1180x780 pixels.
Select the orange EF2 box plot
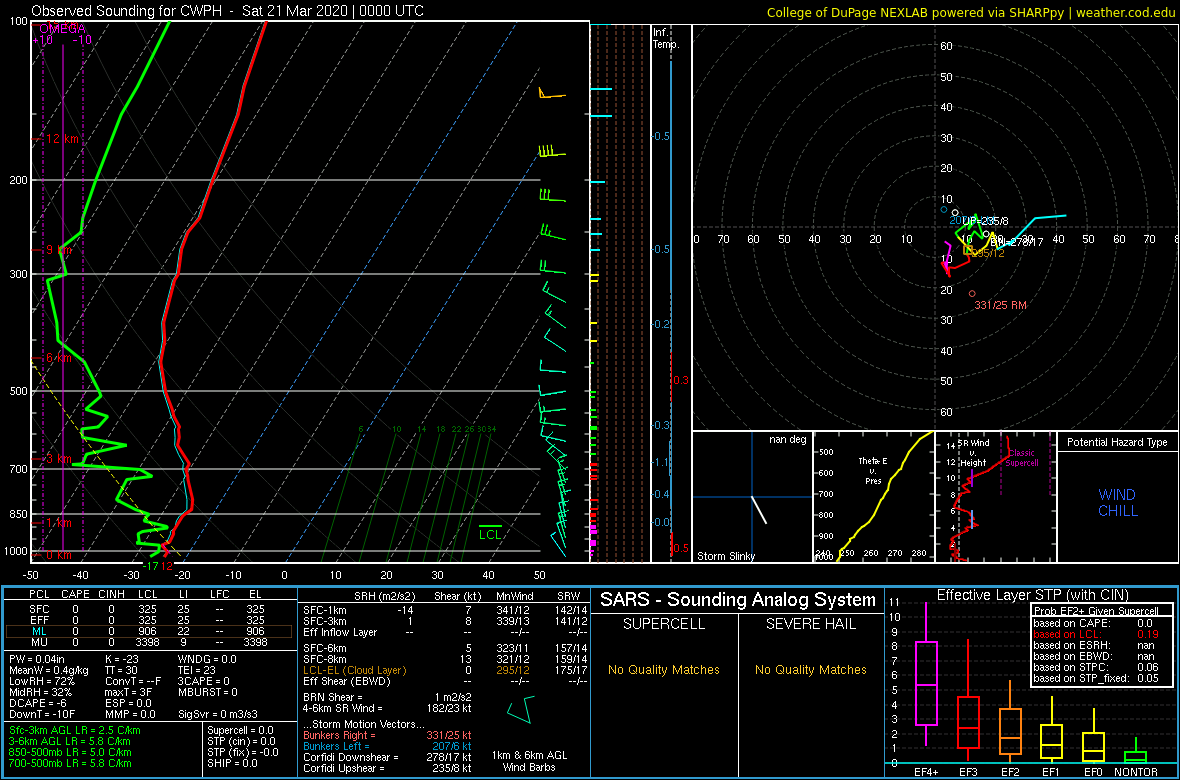[x=1011, y=722]
